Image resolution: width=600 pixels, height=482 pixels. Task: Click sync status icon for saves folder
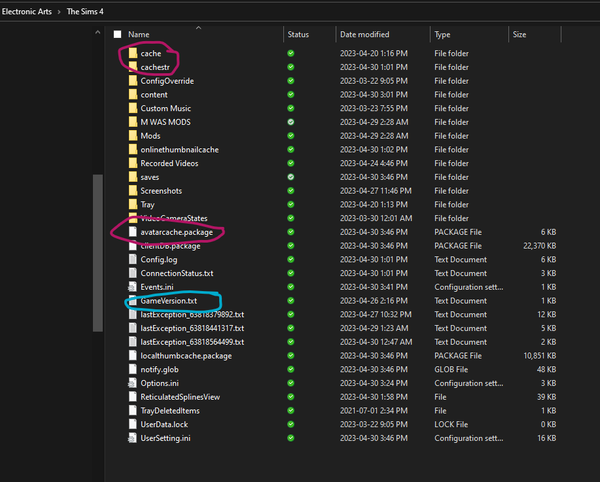[x=291, y=177]
